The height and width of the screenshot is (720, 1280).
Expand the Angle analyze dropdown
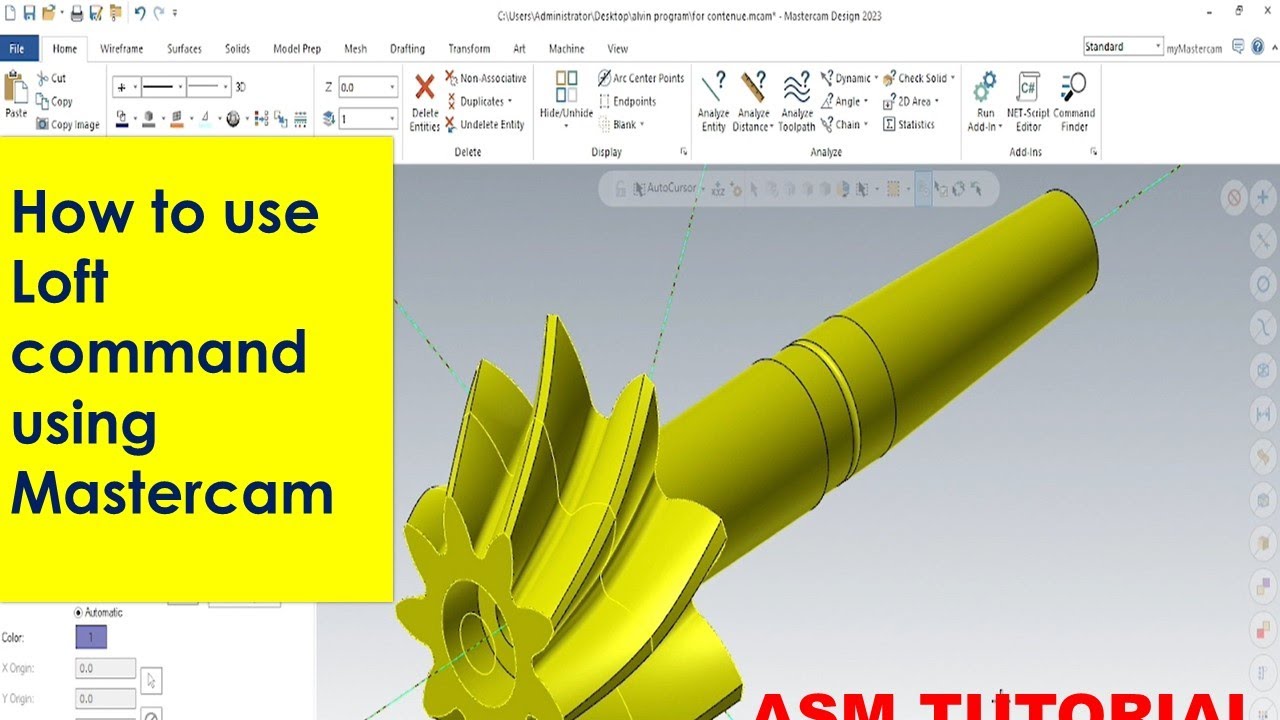point(865,101)
